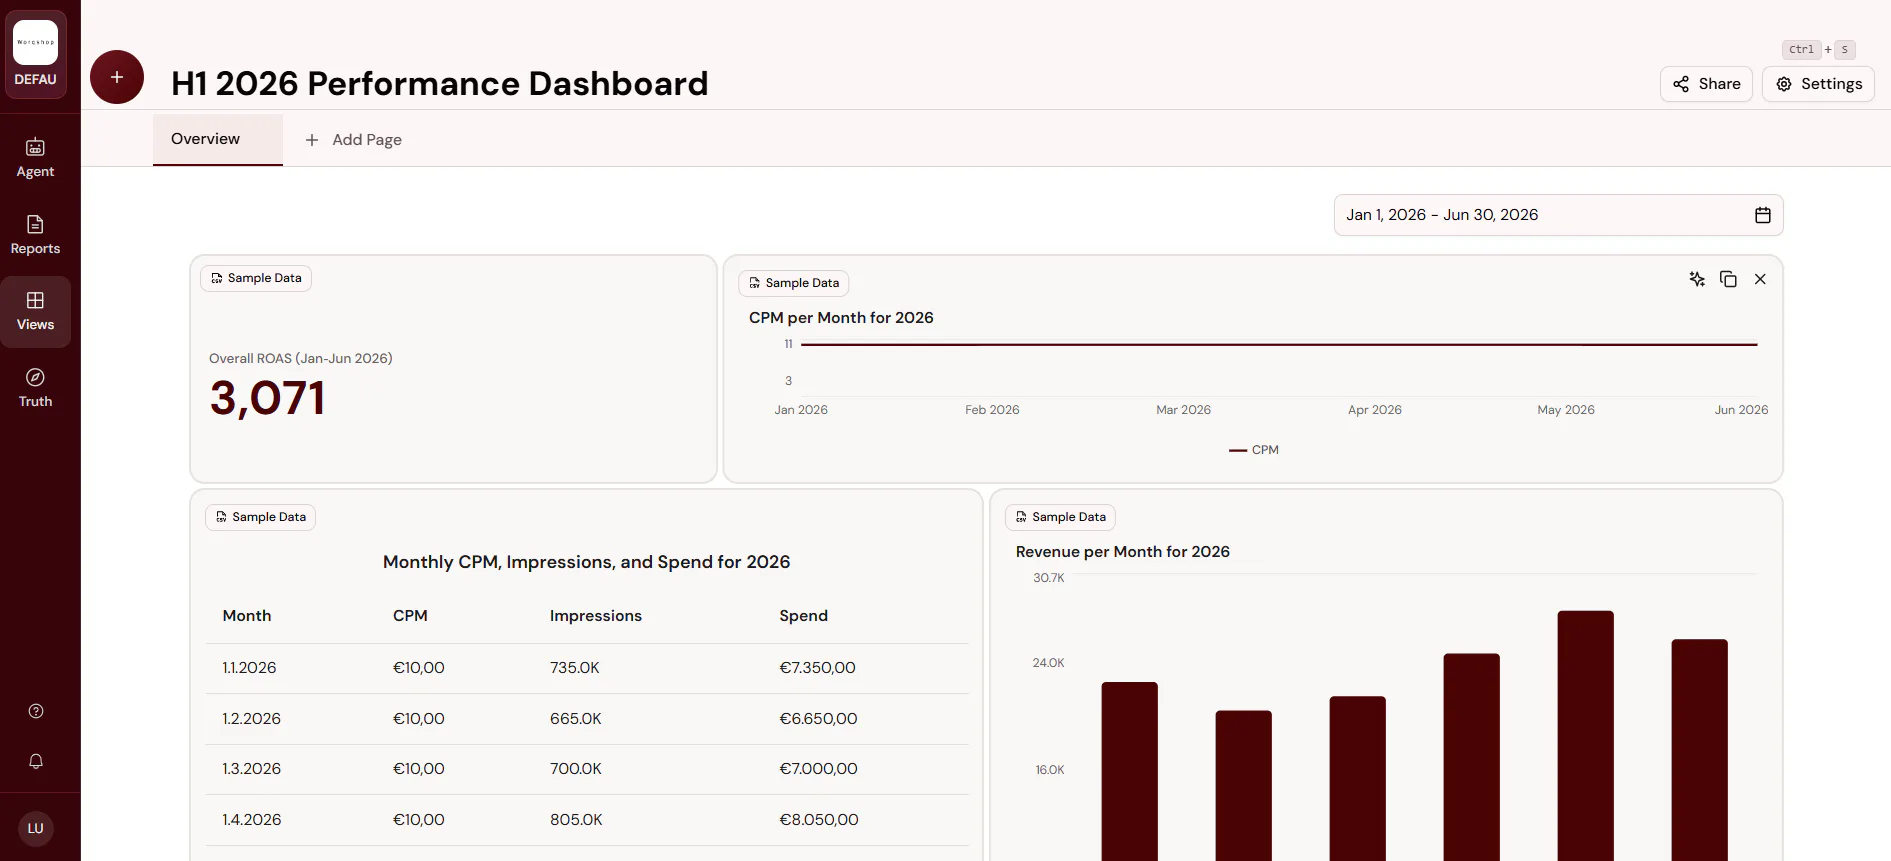1891x861 pixels.
Task: Click the Monthly CPM, Impressions, and Spend title
Action: [x=587, y=562]
